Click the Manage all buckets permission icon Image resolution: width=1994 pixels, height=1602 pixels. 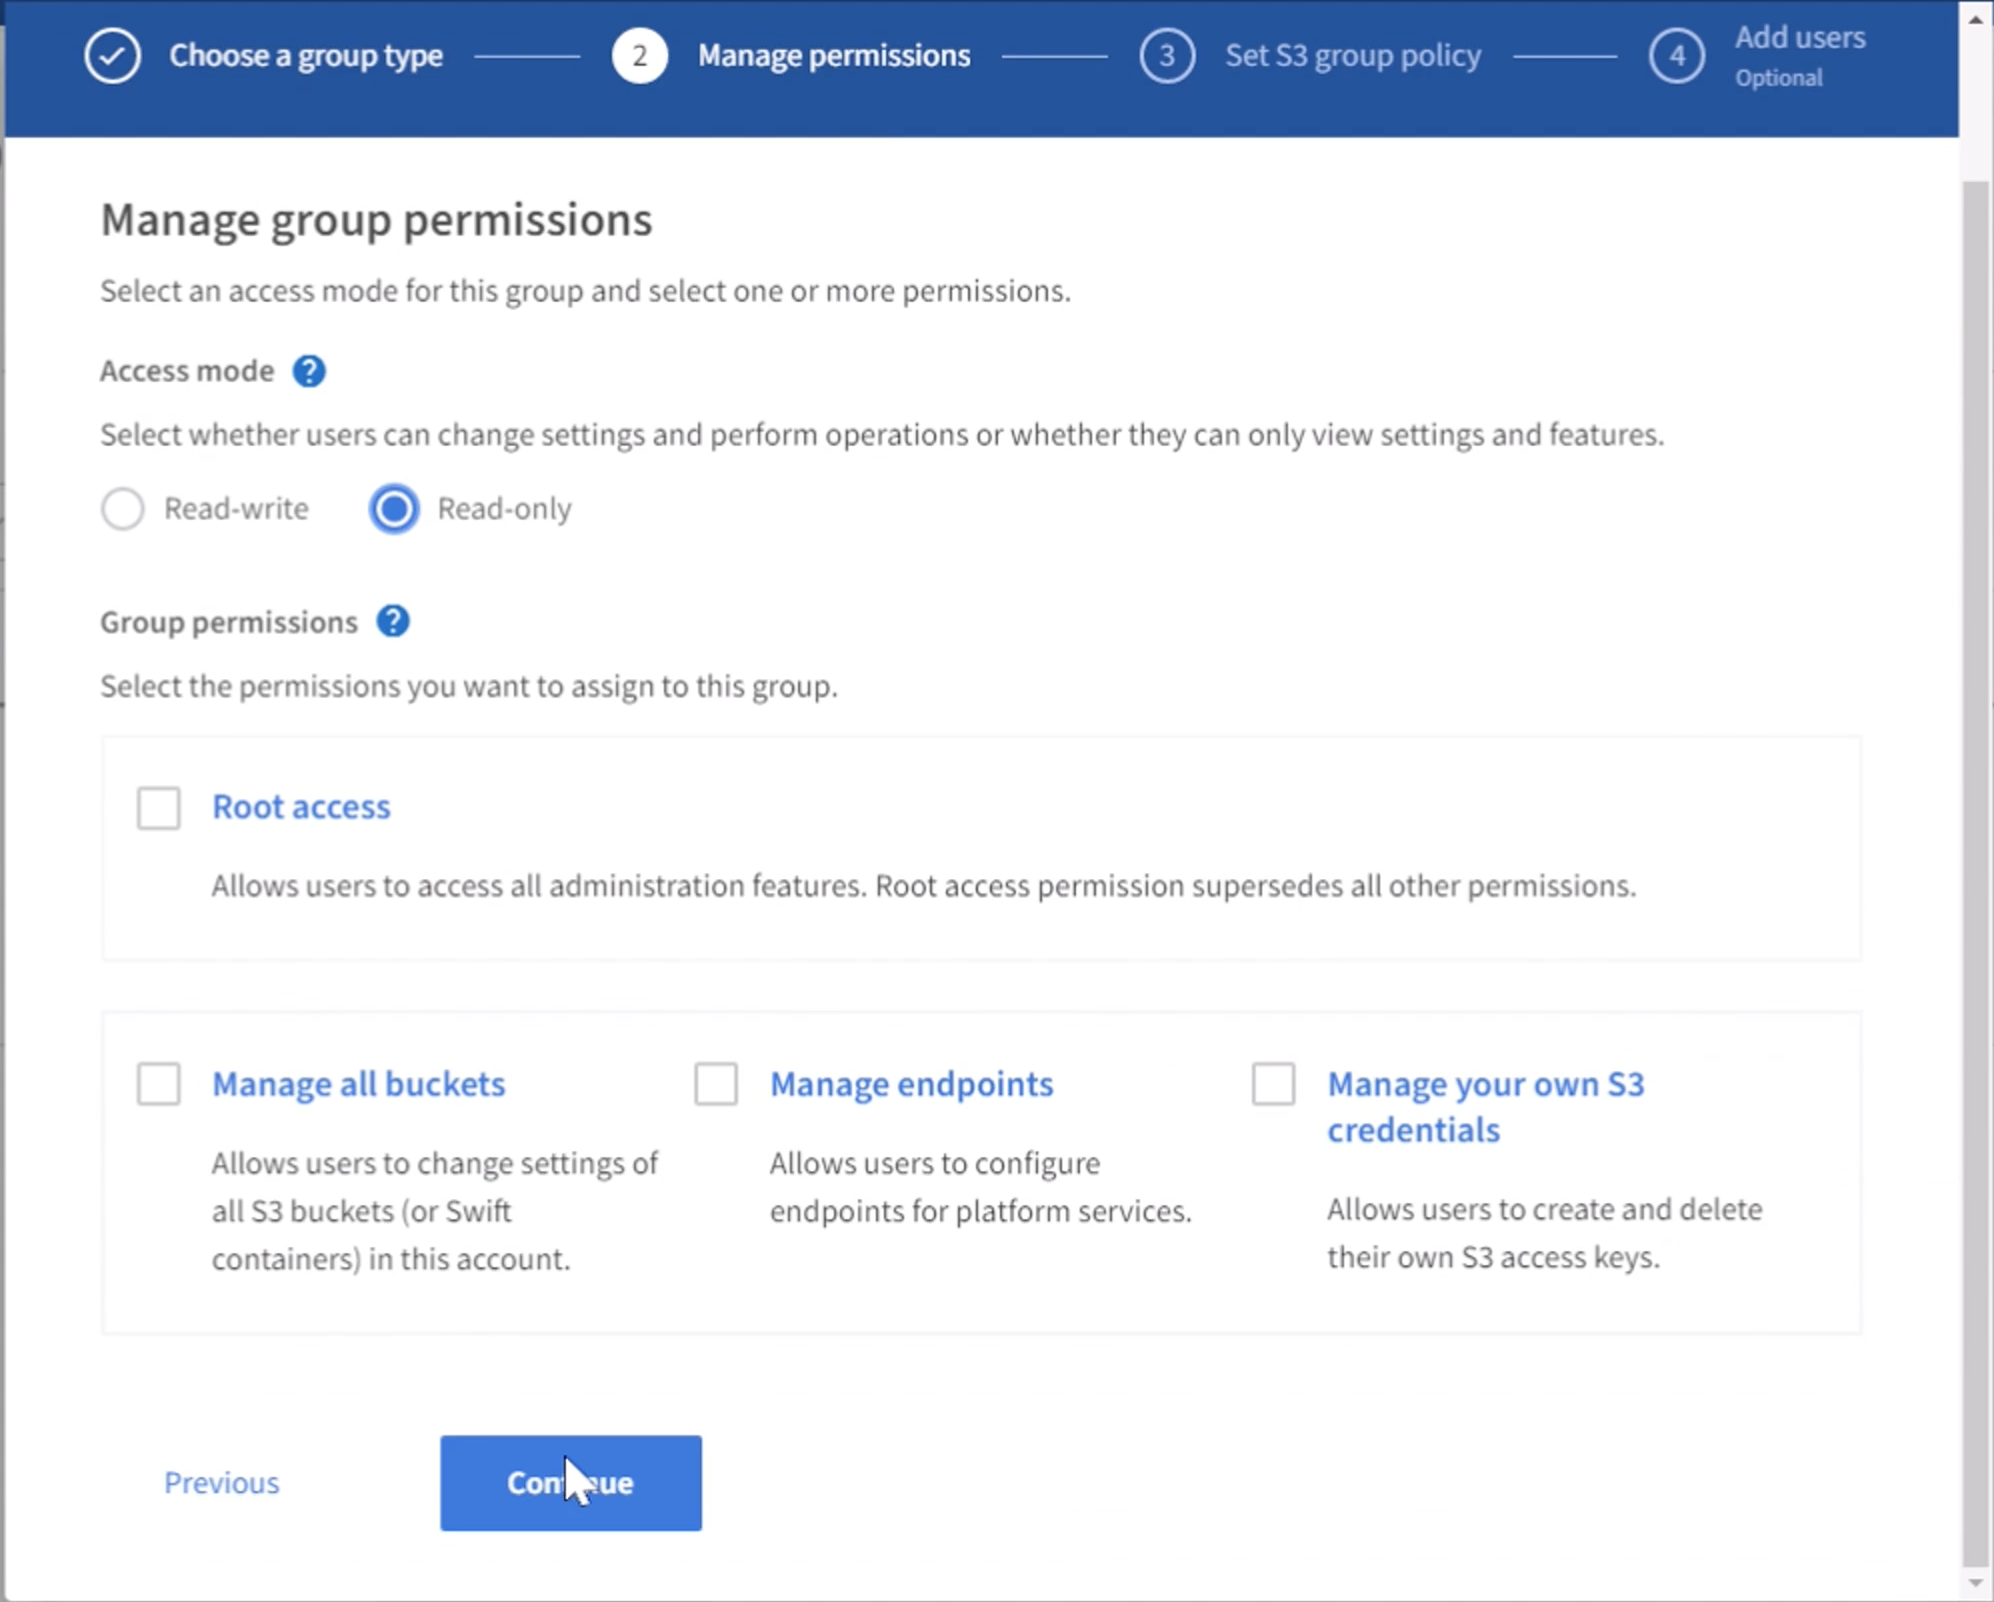pos(159,1082)
